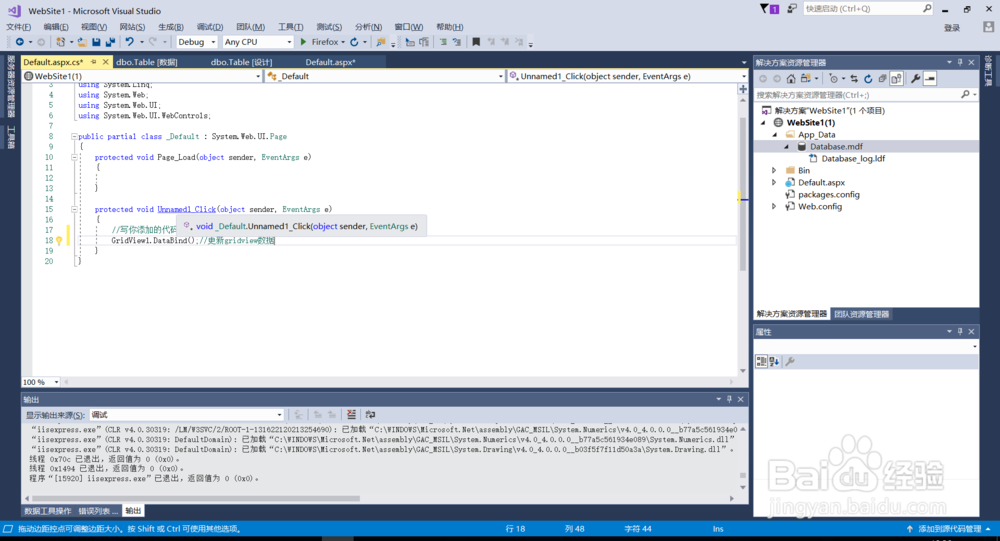Click the lightbulb quick action icon
This screenshot has width=1000, height=541.
click(59, 241)
